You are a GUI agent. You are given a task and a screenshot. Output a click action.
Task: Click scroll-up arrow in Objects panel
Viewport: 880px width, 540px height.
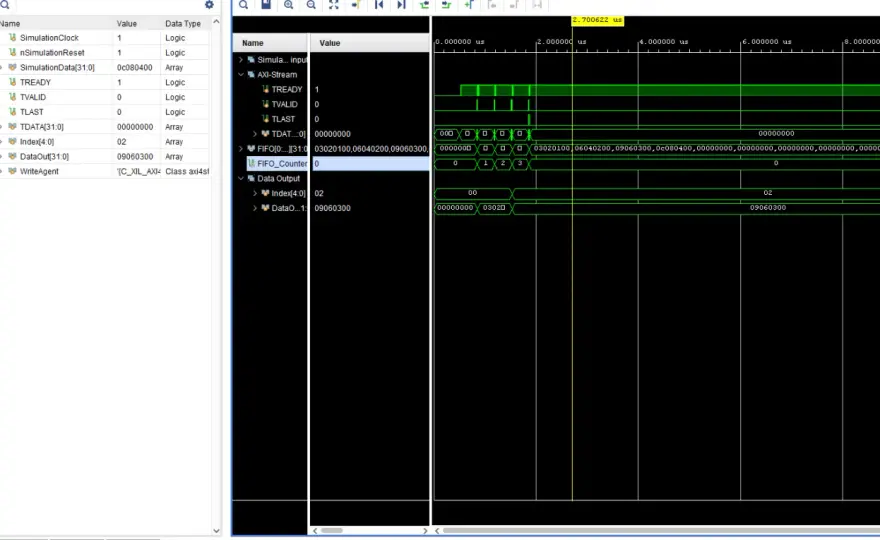(216, 21)
